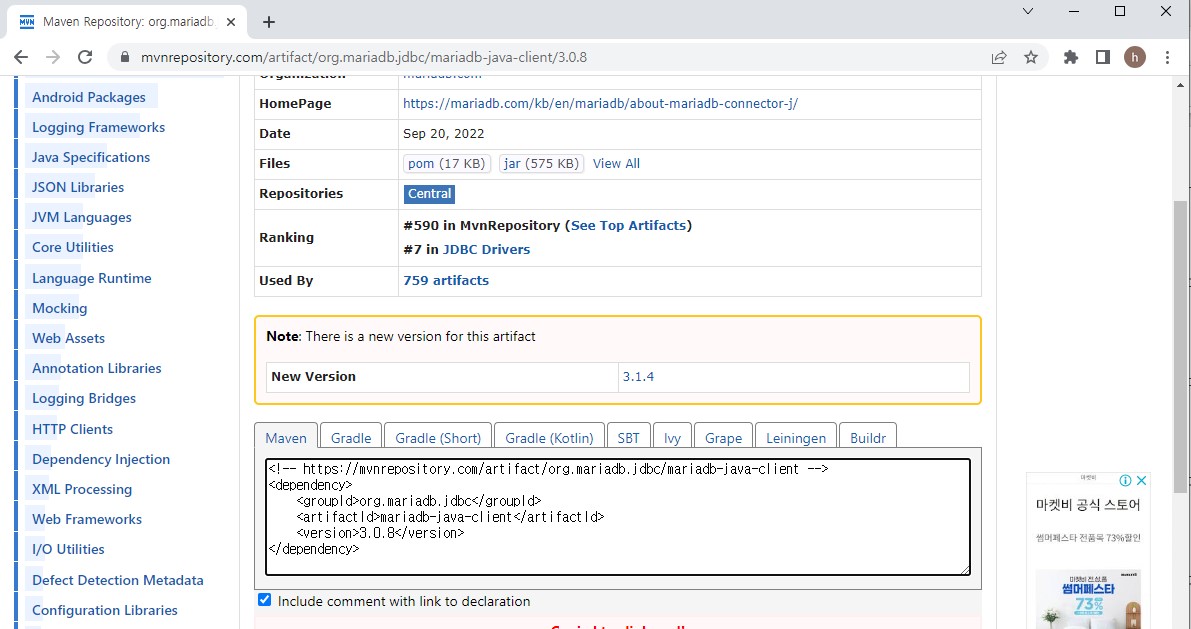Open See Top Artifacts link
Image resolution: width=1191 pixels, height=629 pixels.
(628, 226)
